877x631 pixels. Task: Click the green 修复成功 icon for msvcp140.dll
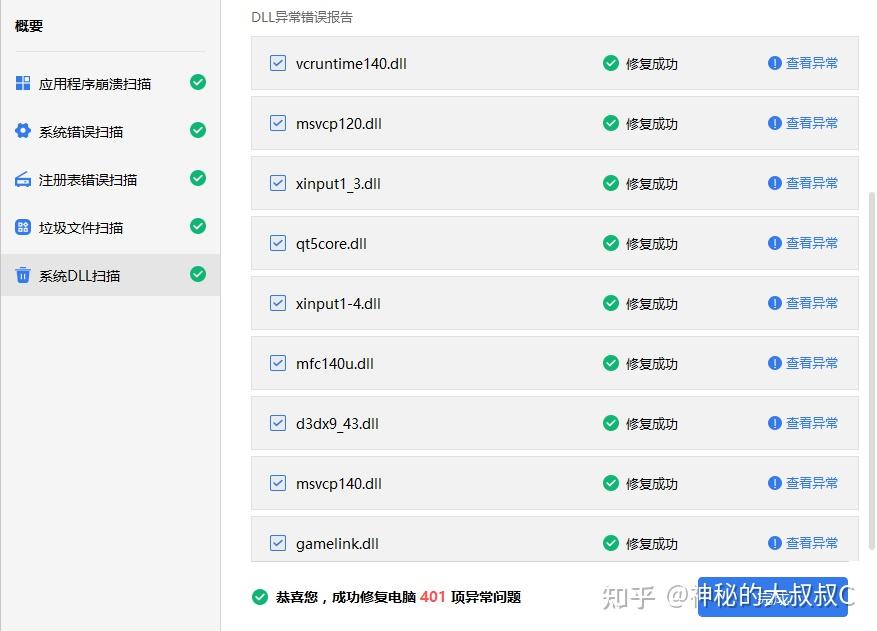611,483
